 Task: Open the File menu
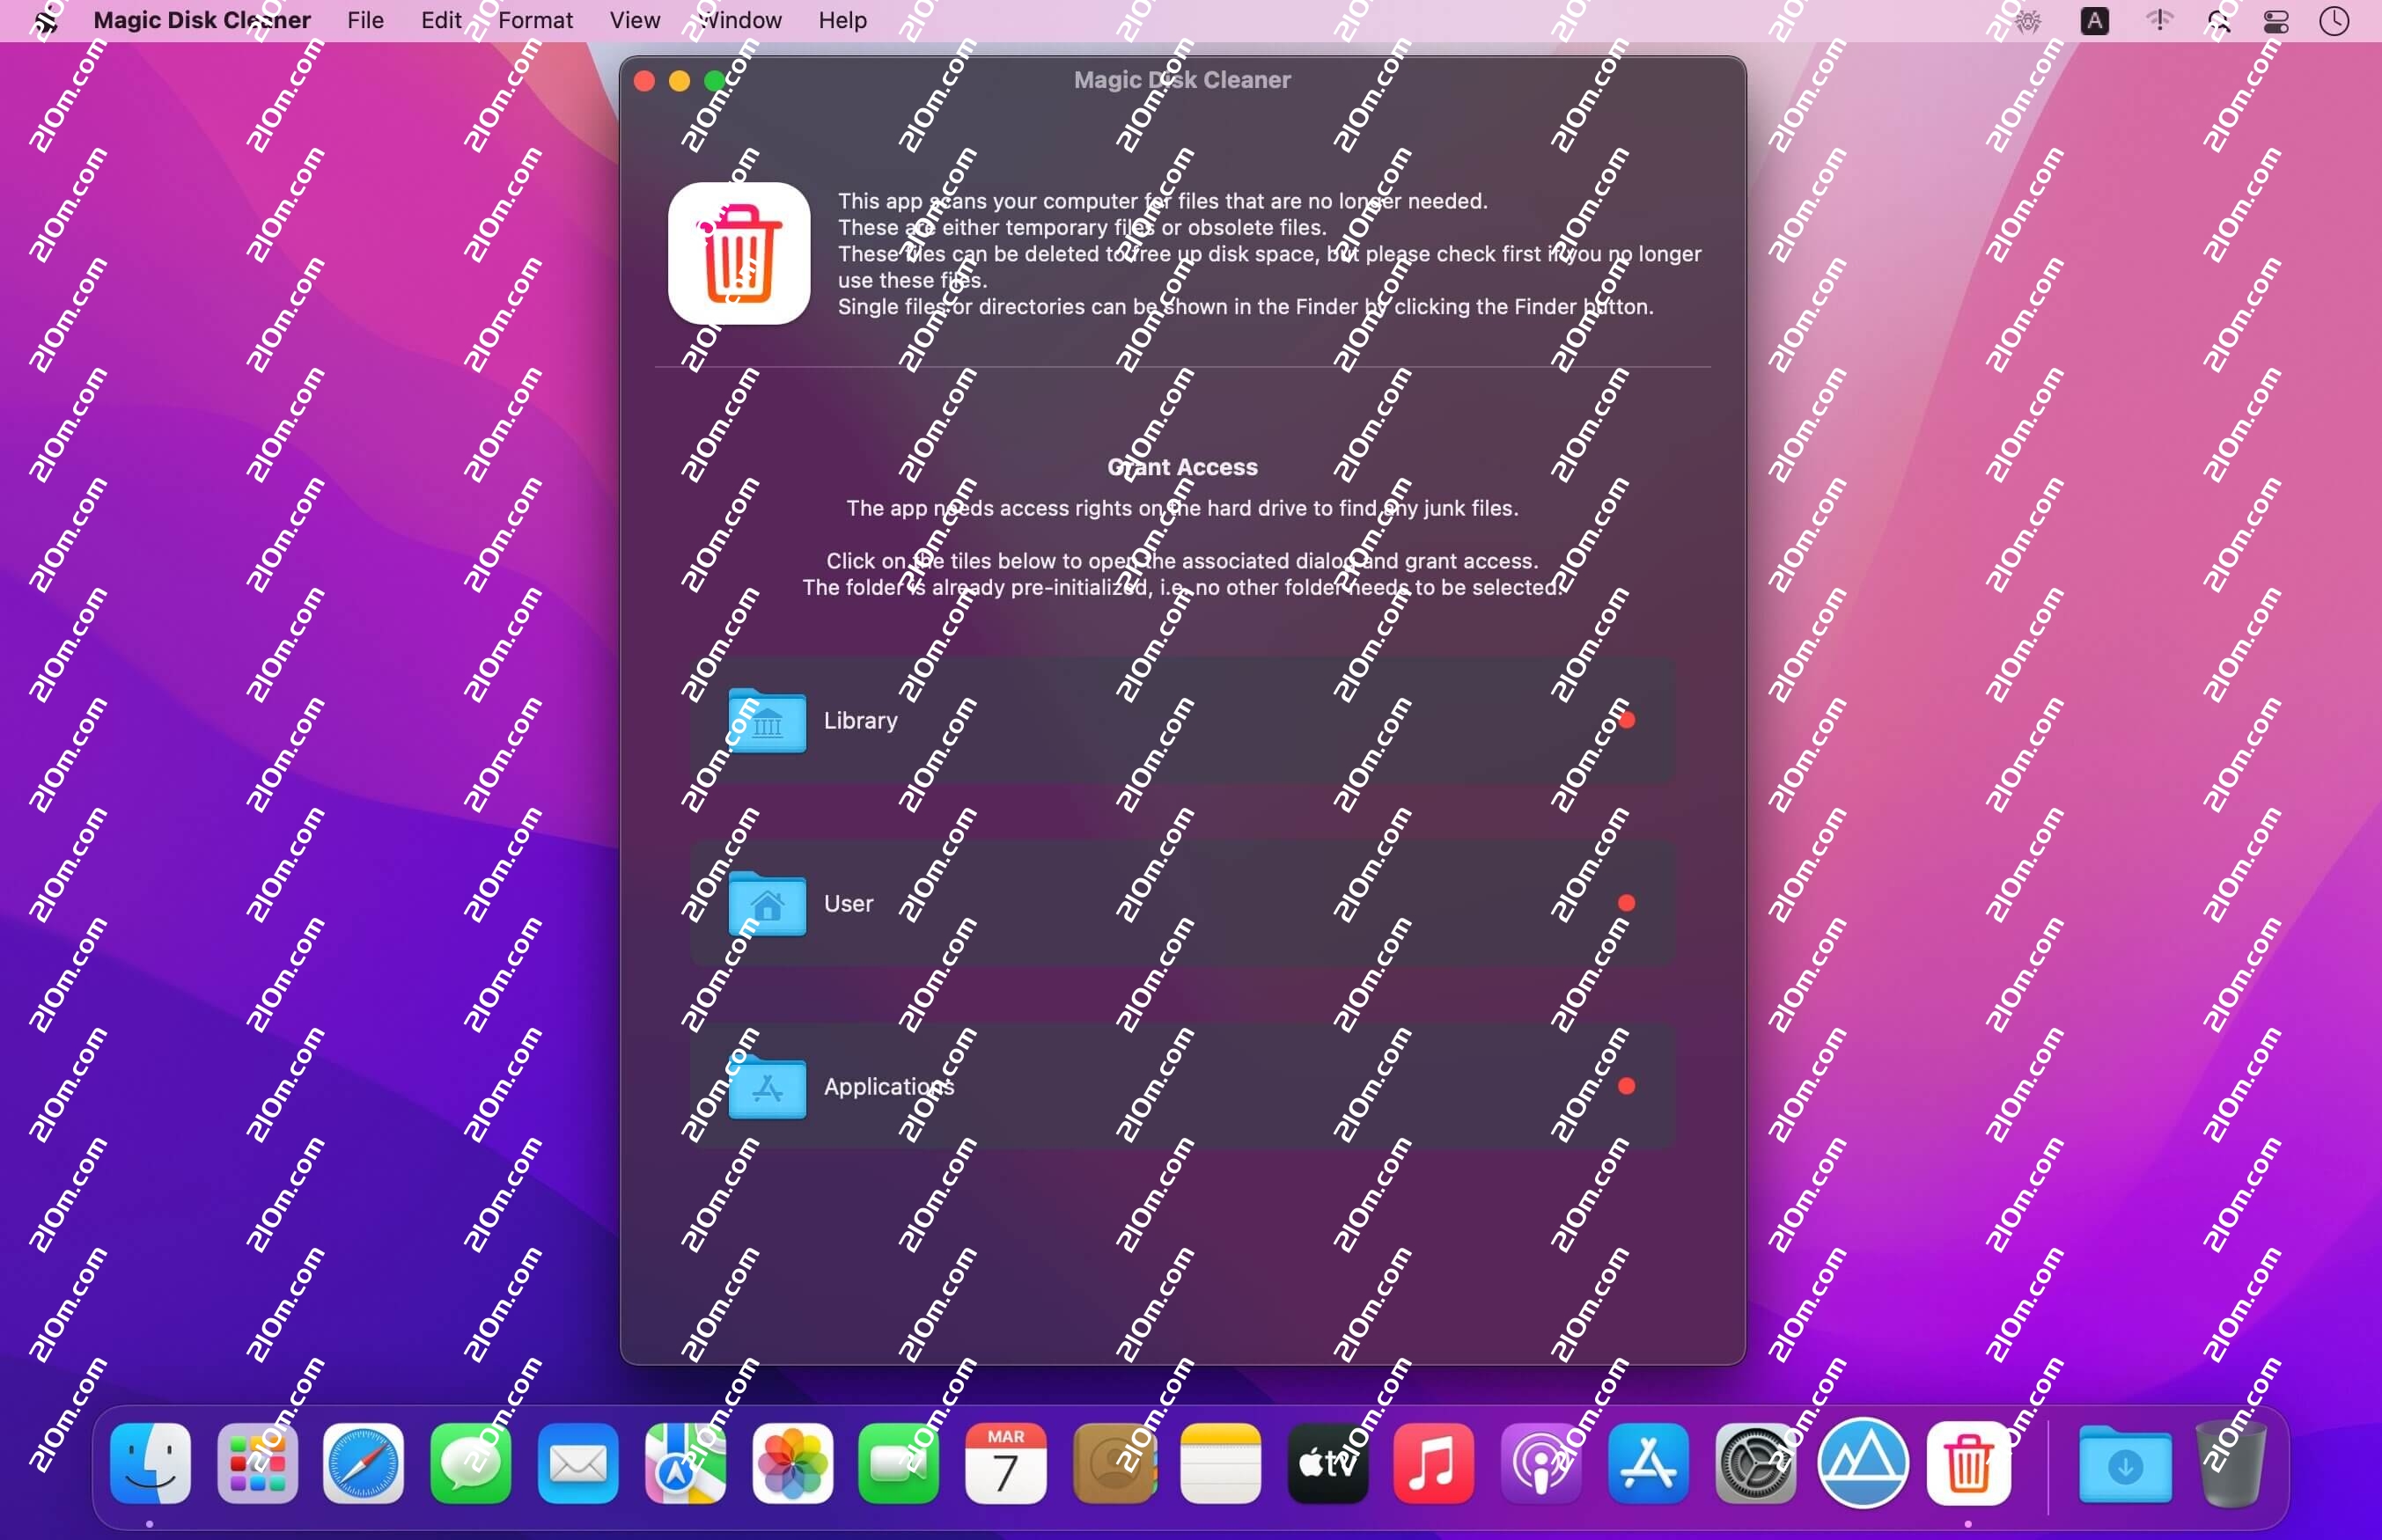tap(365, 20)
